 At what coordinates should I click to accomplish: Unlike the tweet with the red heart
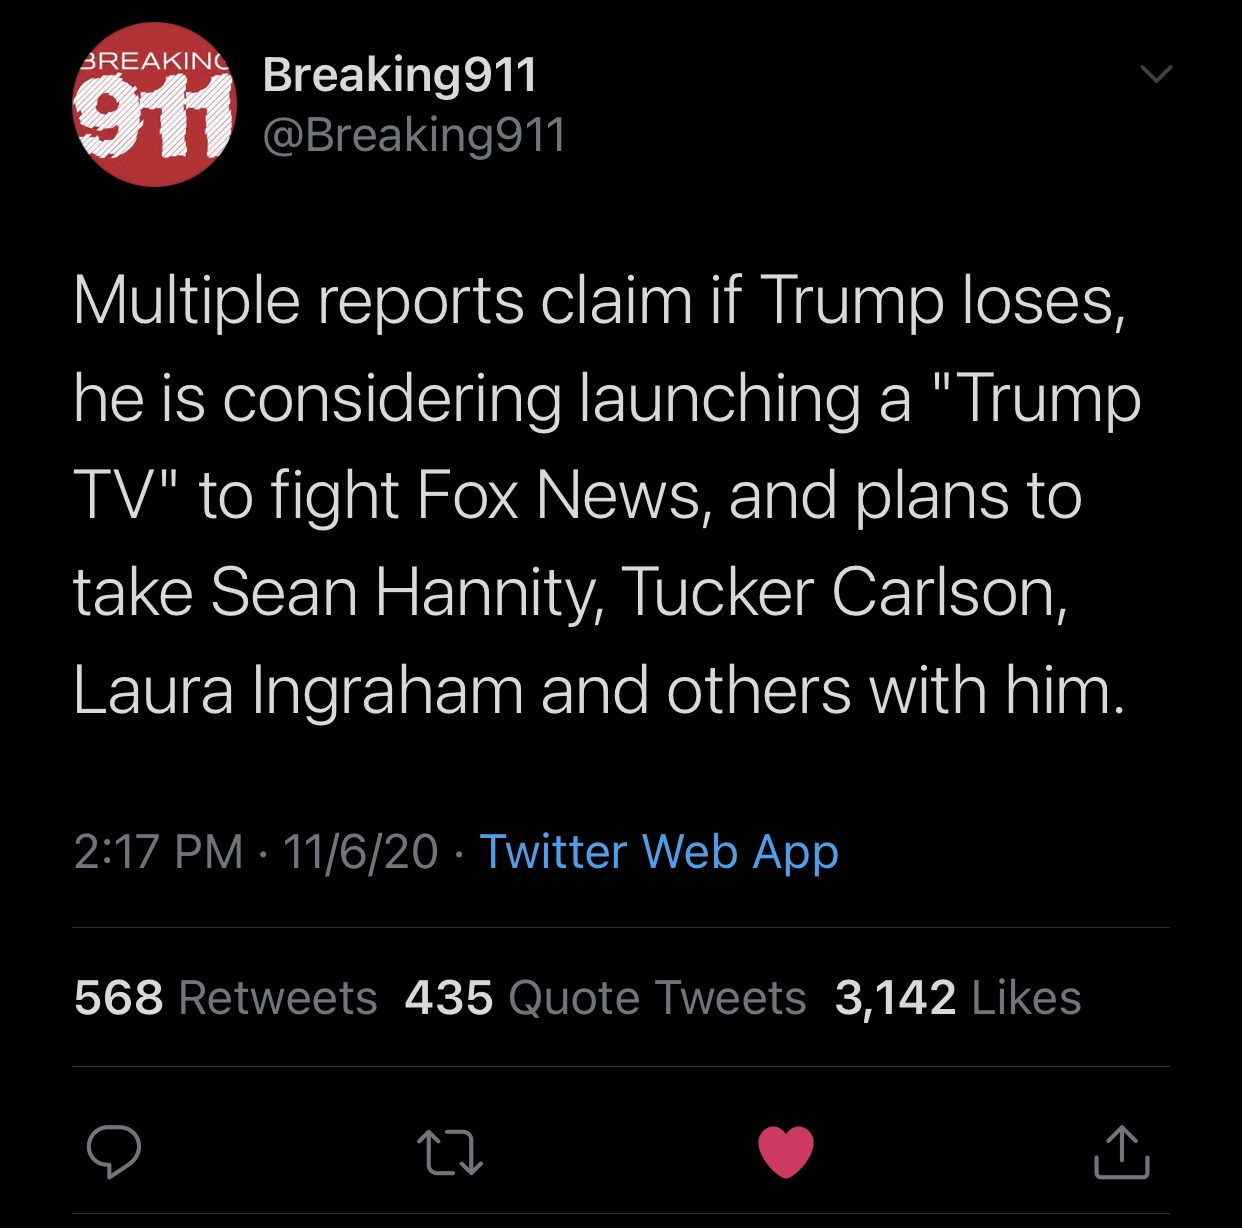click(x=786, y=1152)
